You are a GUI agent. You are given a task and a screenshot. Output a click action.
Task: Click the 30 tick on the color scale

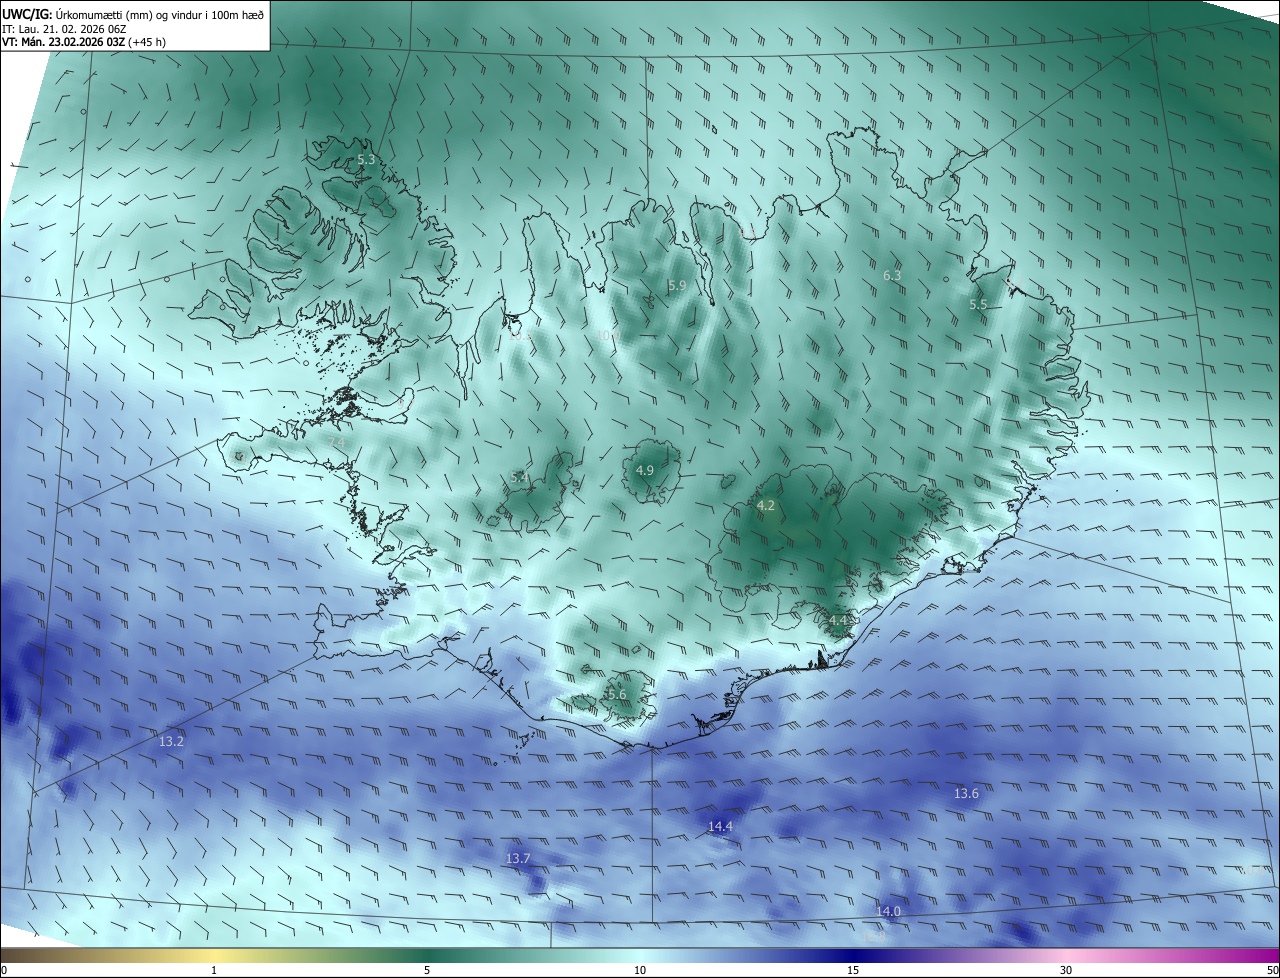(x=1066, y=971)
